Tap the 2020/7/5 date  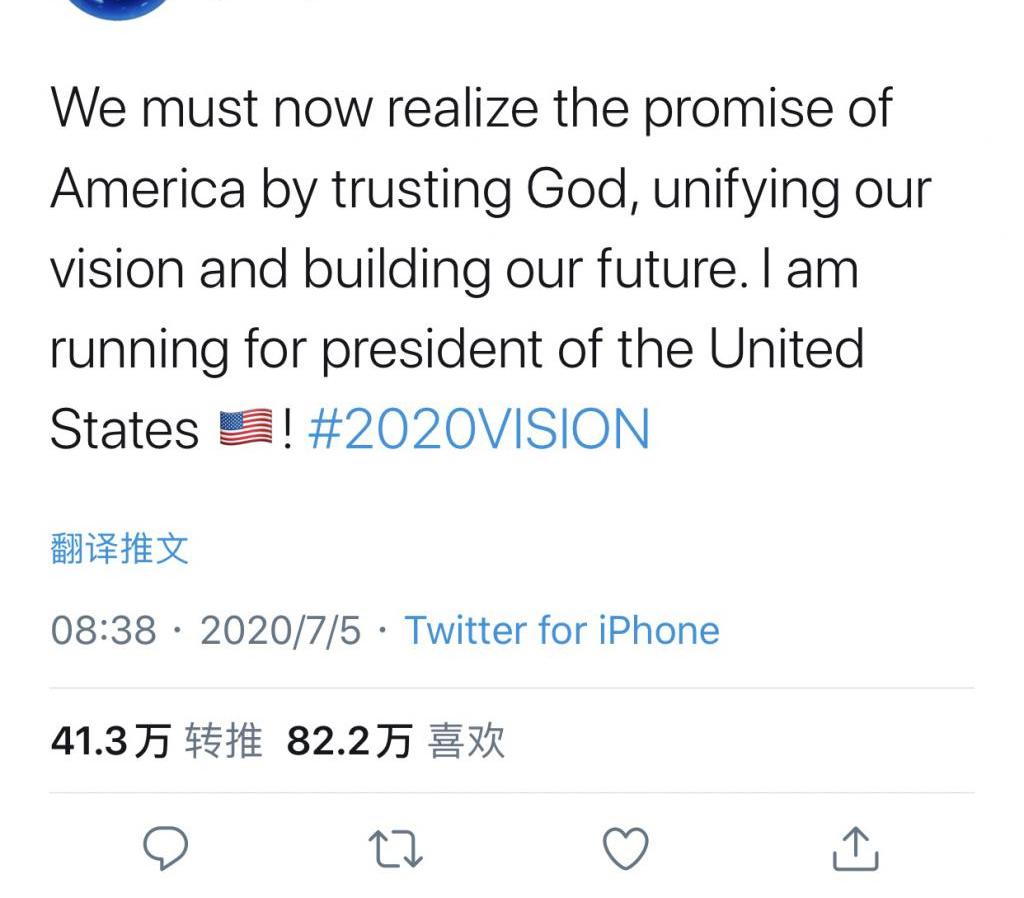280,631
